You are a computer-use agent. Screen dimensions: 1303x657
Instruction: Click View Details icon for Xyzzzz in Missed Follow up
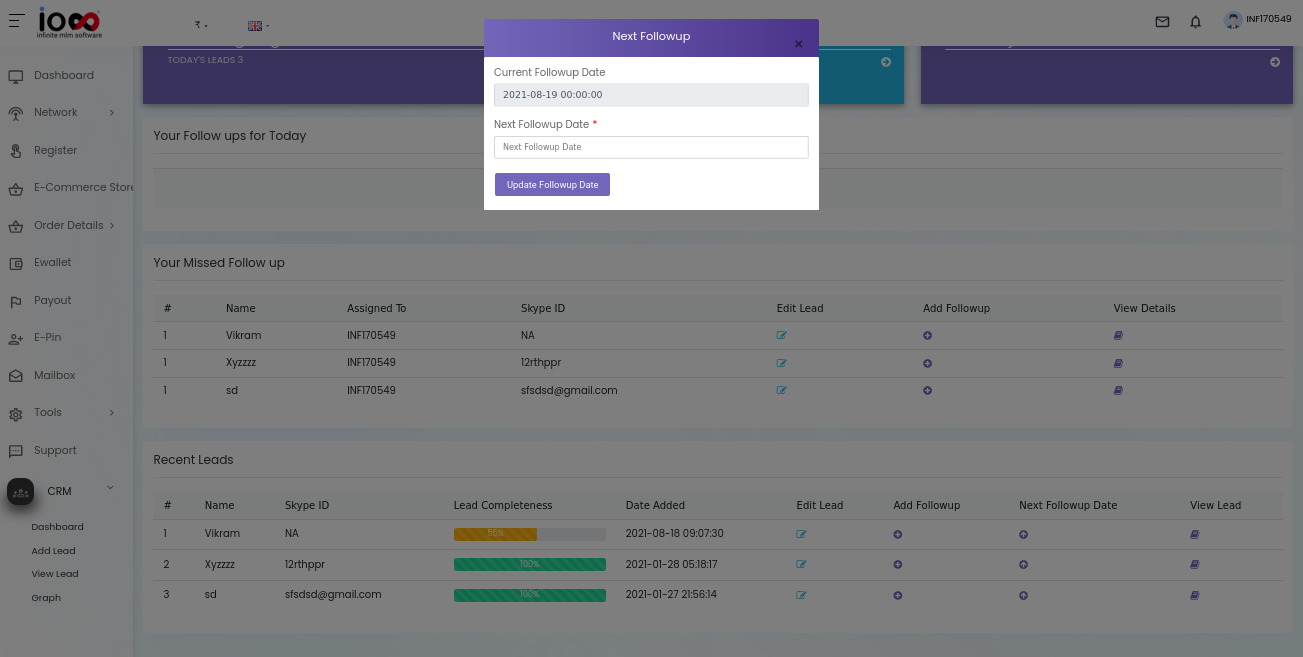1118,363
